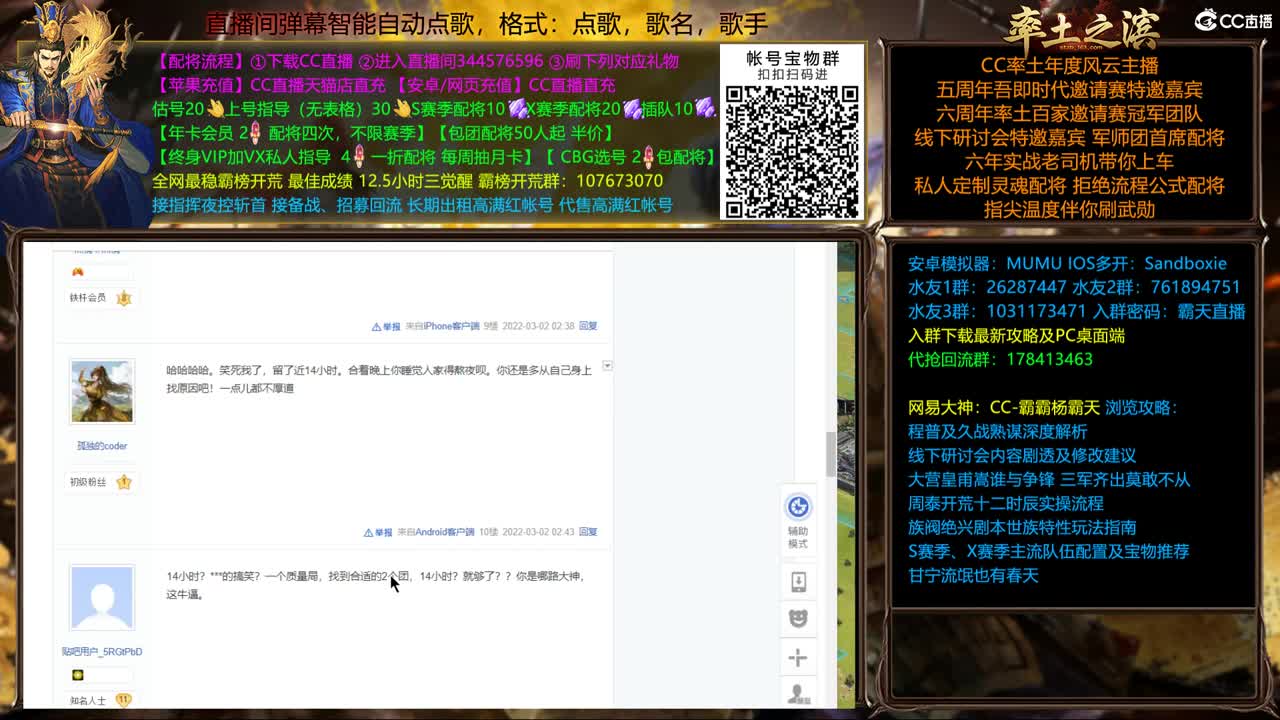Open the 辅助模式 accessibility mode icon
This screenshot has height=720, width=1280.
[798, 507]
